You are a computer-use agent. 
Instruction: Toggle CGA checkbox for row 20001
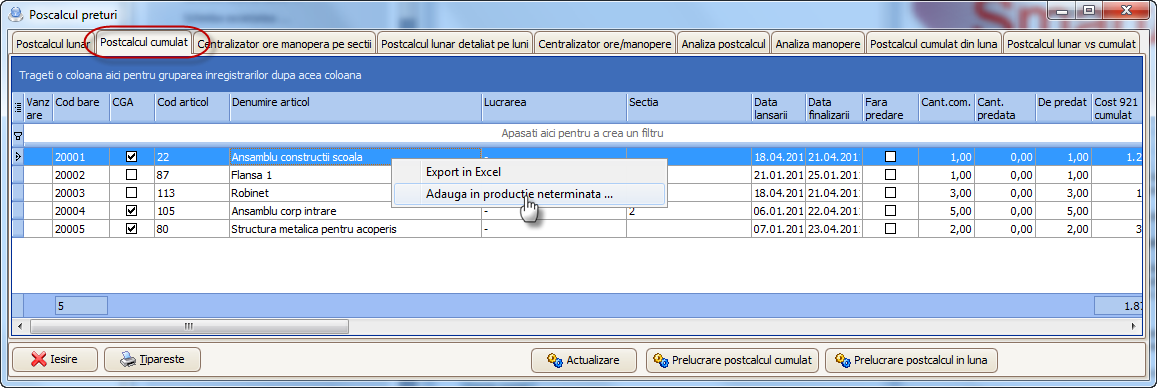pyautogui.click(x=131, y=156)
